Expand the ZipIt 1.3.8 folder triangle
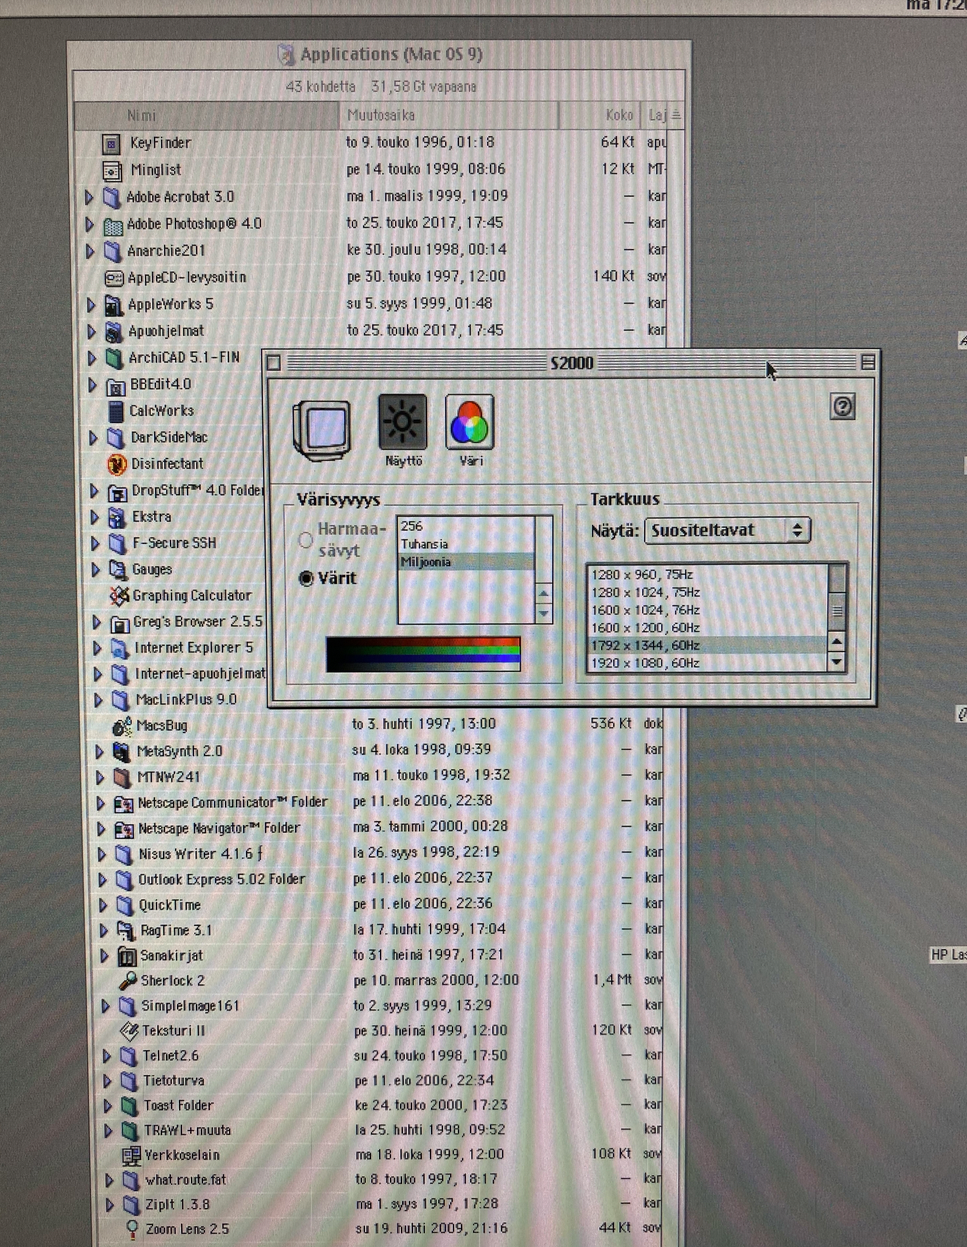 coord(109,1205)
